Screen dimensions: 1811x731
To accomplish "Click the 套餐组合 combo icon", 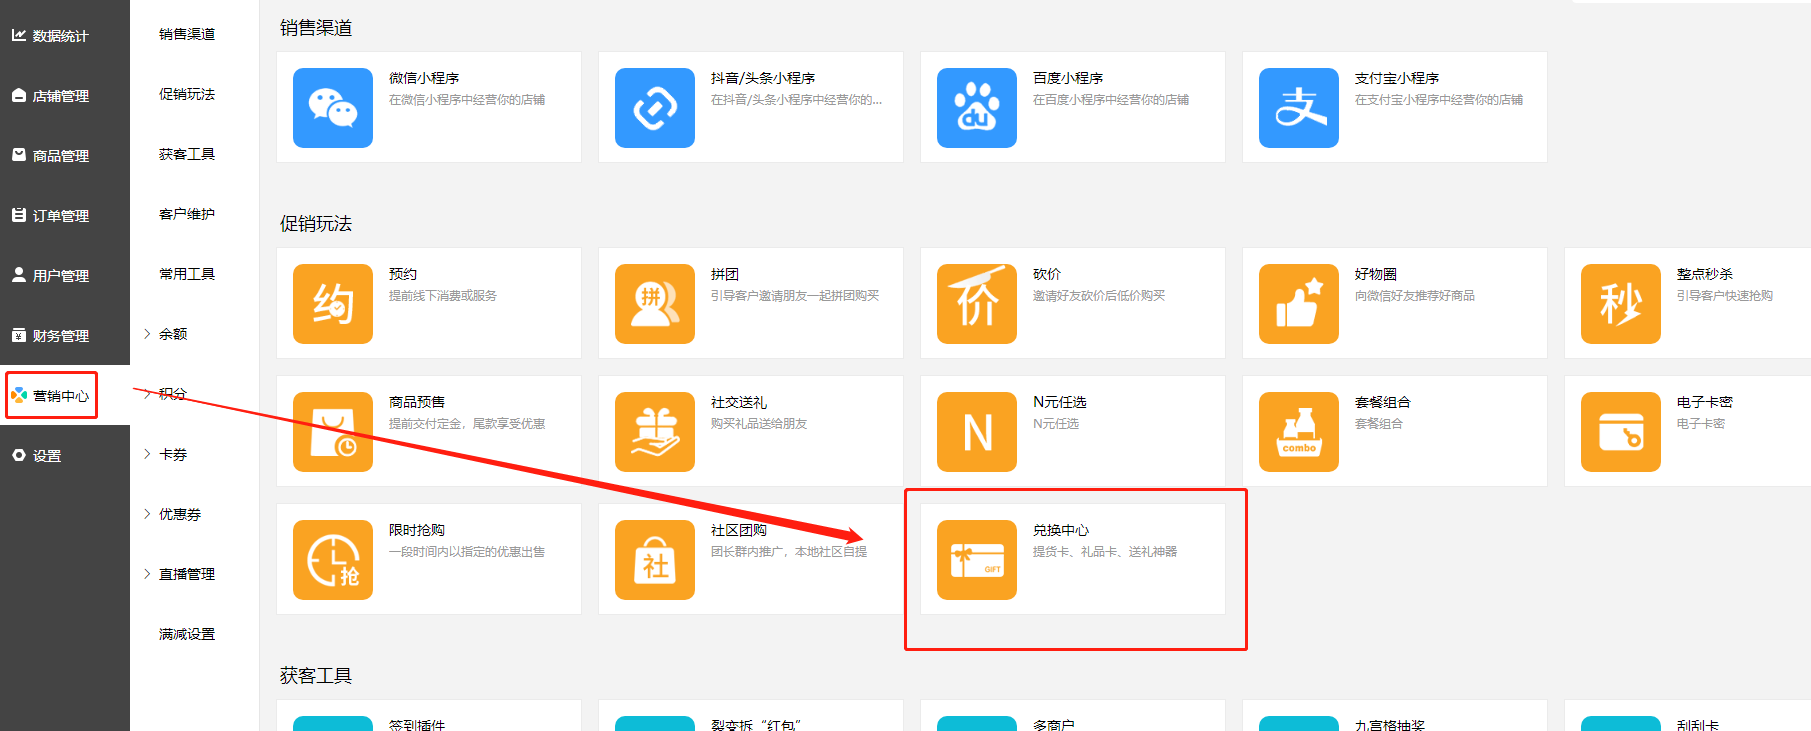I will [1299, 432].
